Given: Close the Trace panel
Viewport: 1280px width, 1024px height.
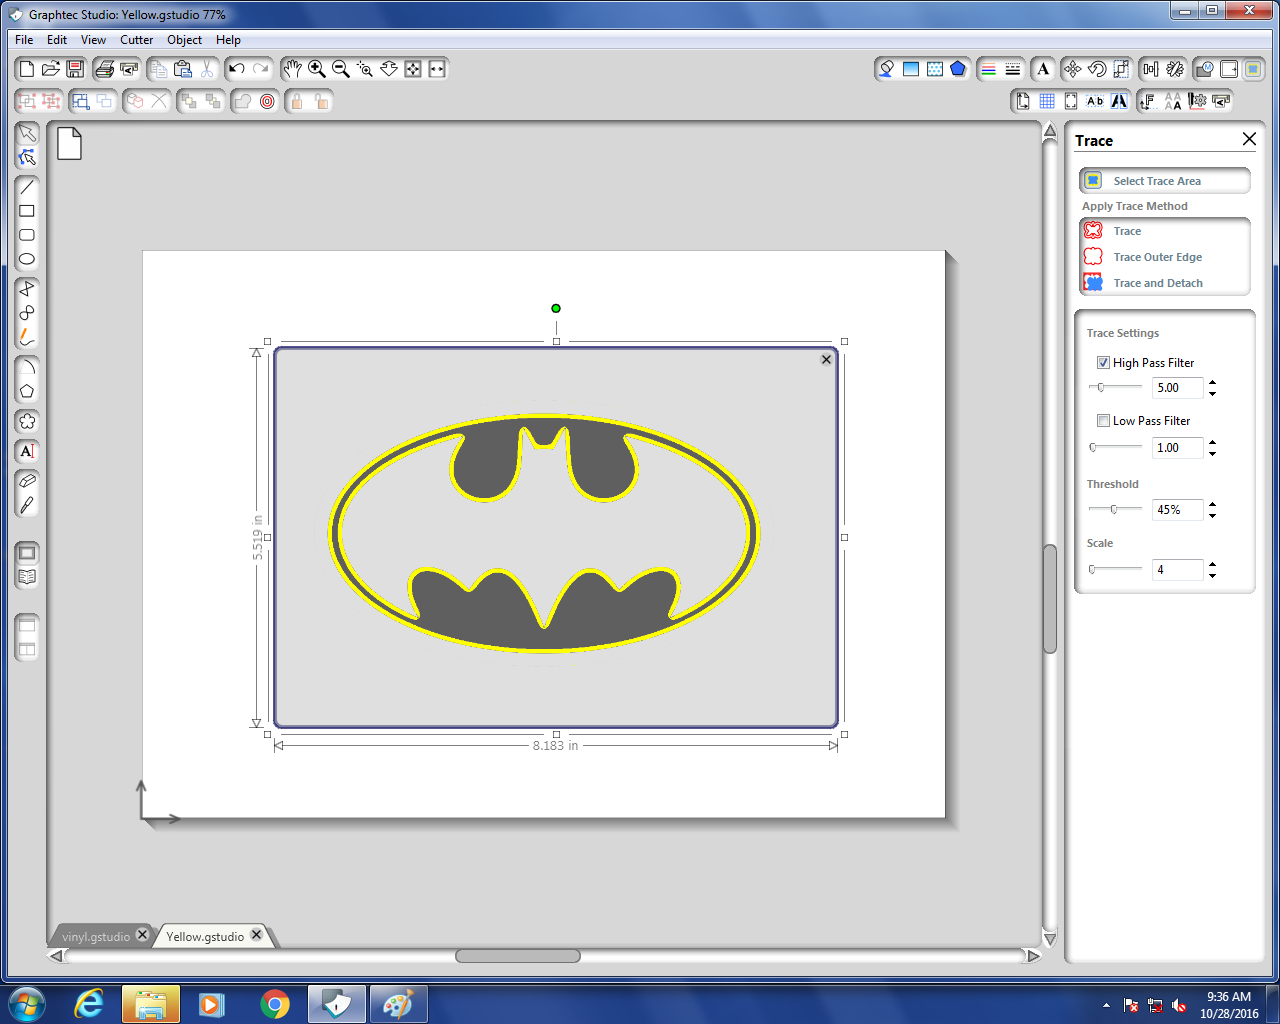Looking at the screenshot, I should (x=1249, y=139).
